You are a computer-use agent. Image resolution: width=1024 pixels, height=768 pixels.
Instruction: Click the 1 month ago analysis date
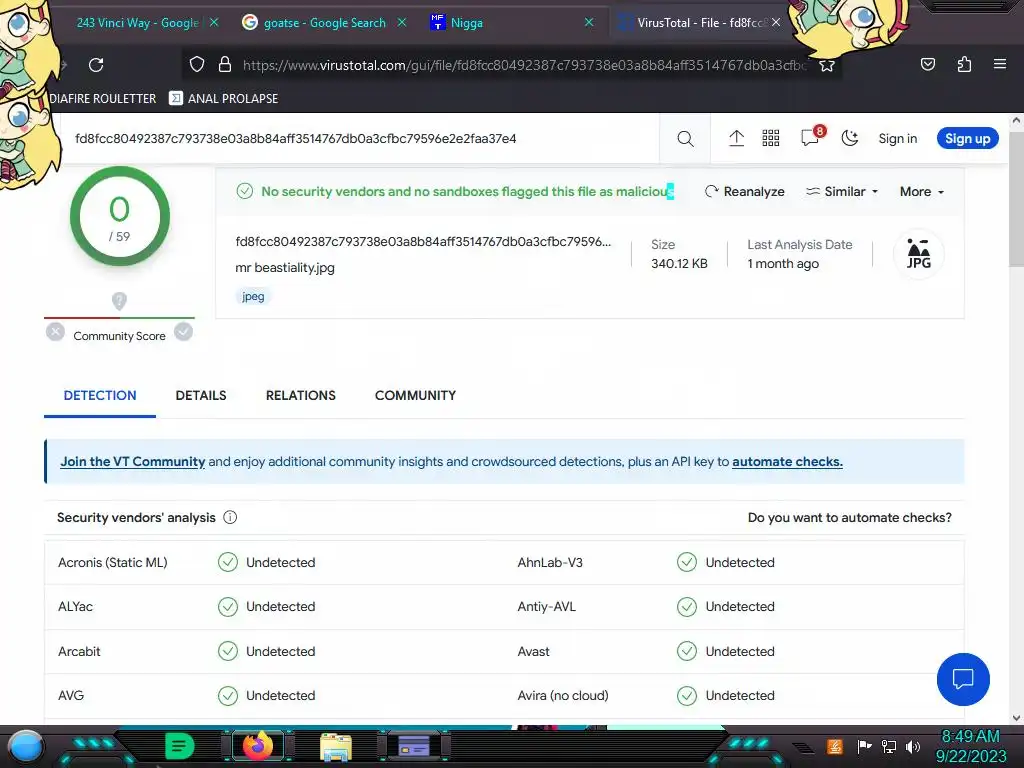click(783, 264)
